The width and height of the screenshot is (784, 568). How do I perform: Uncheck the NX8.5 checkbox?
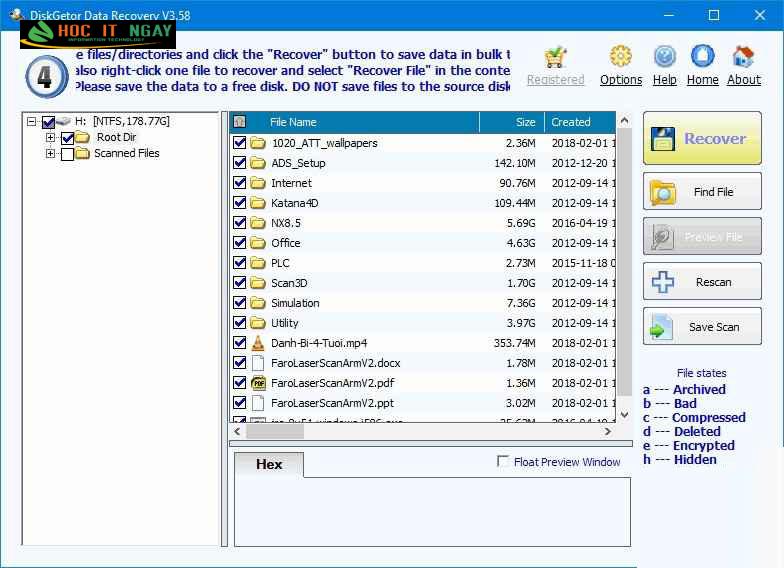click(240, 223)
